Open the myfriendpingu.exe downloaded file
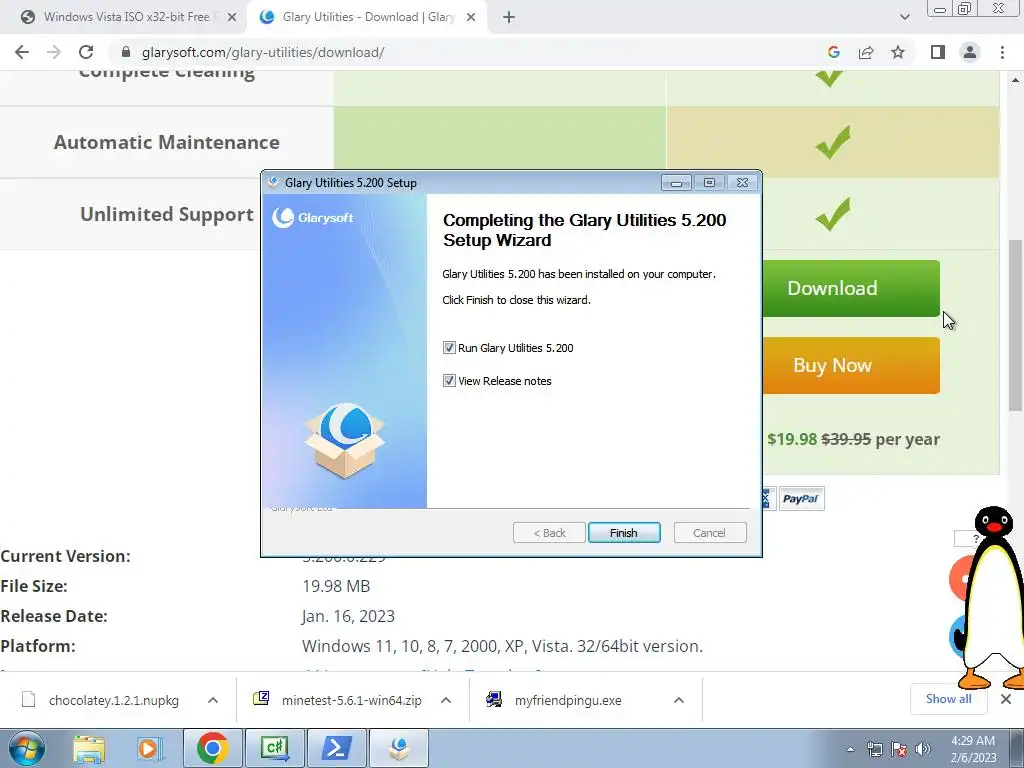The height and width of the screenshot is (768, 1024). tap(568, 700)
